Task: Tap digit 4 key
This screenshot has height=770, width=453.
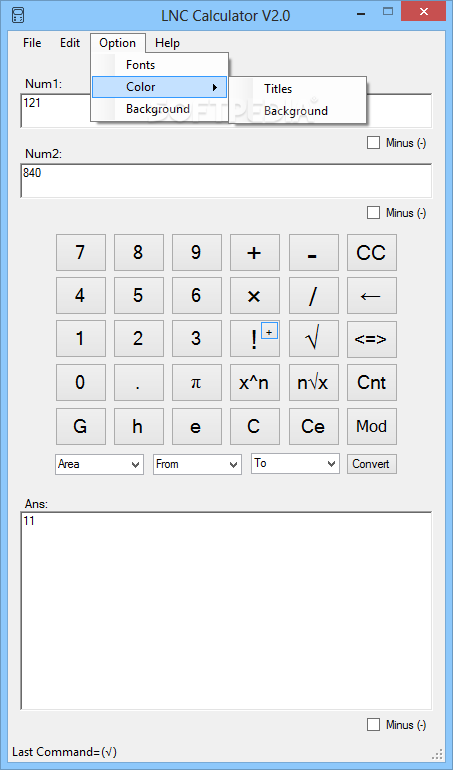Action: (81, 296)
